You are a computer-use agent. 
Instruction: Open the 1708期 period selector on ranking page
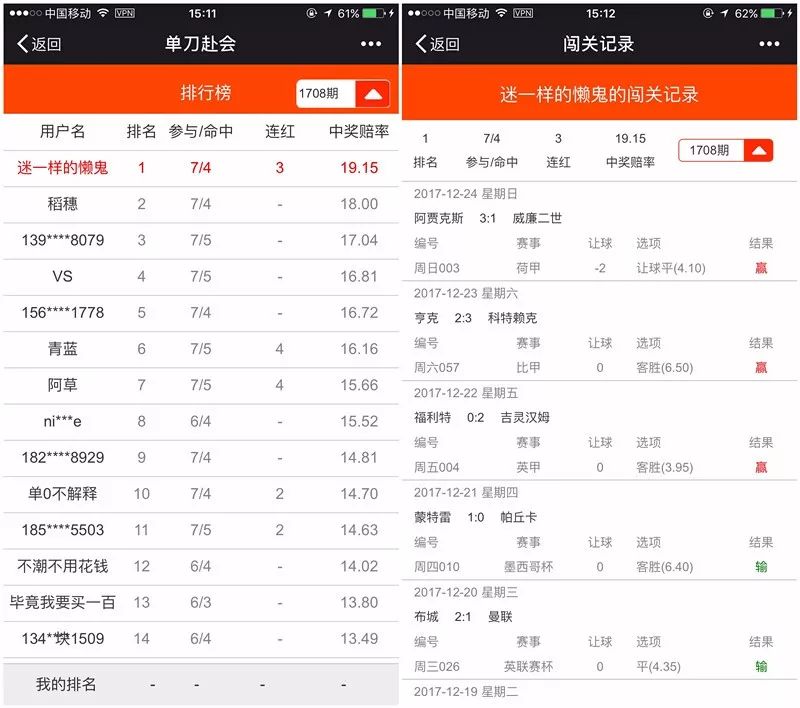[x=319, y=91]
